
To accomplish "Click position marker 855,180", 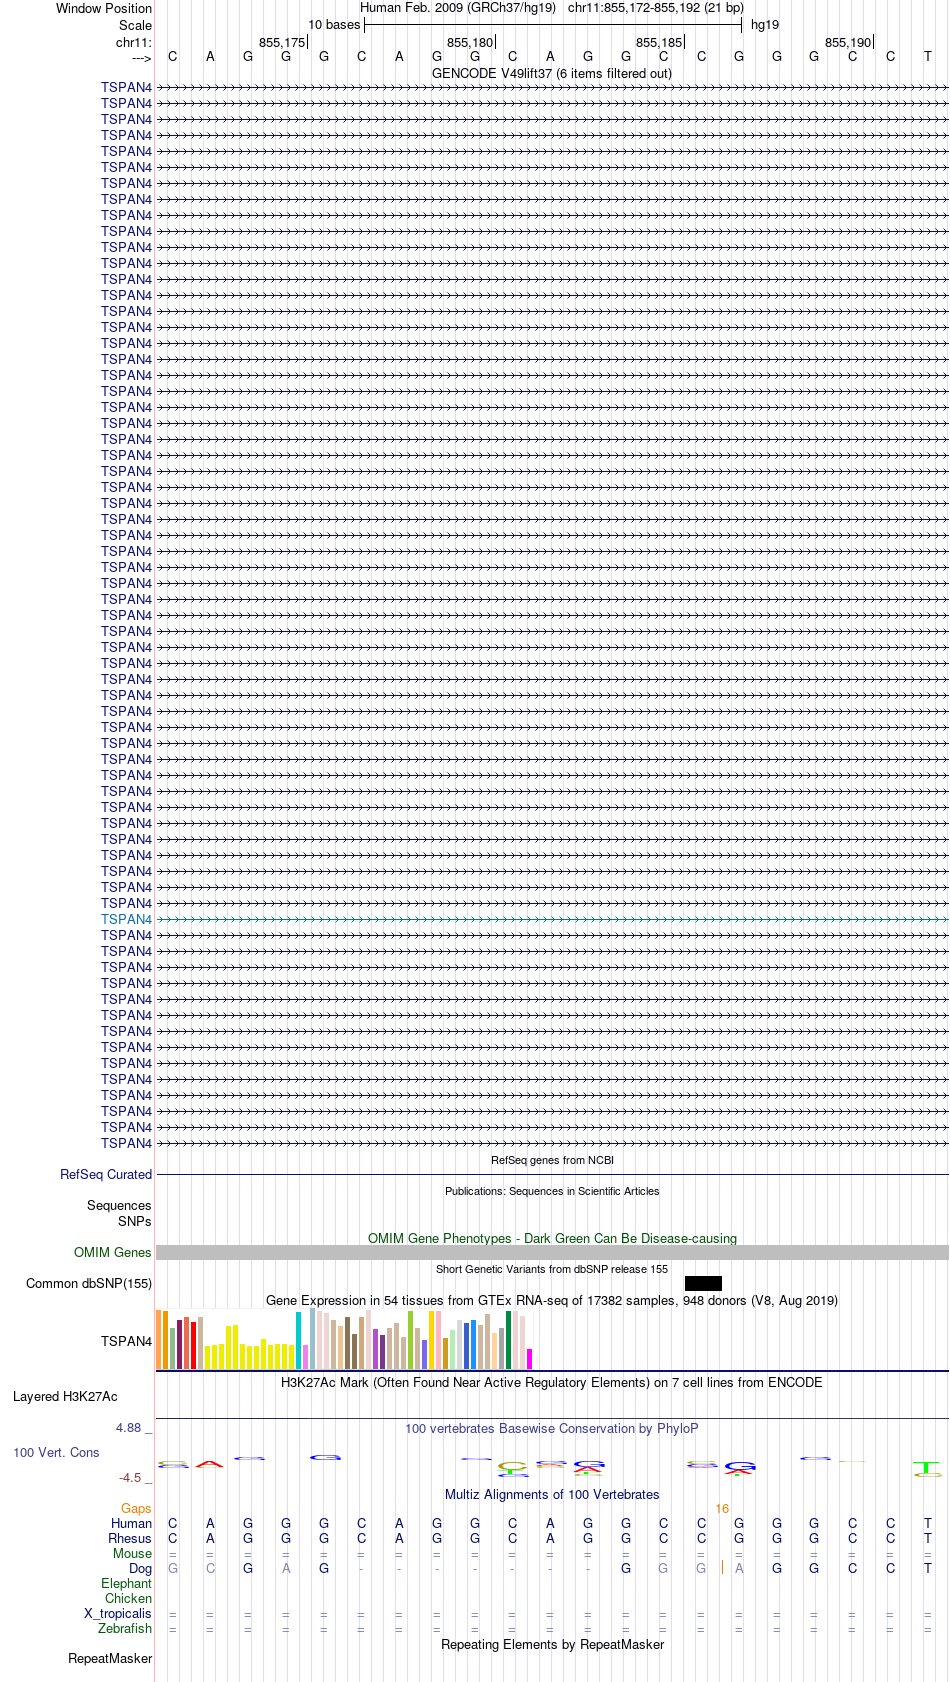I will pyautogui.click(x=470, y=42).
